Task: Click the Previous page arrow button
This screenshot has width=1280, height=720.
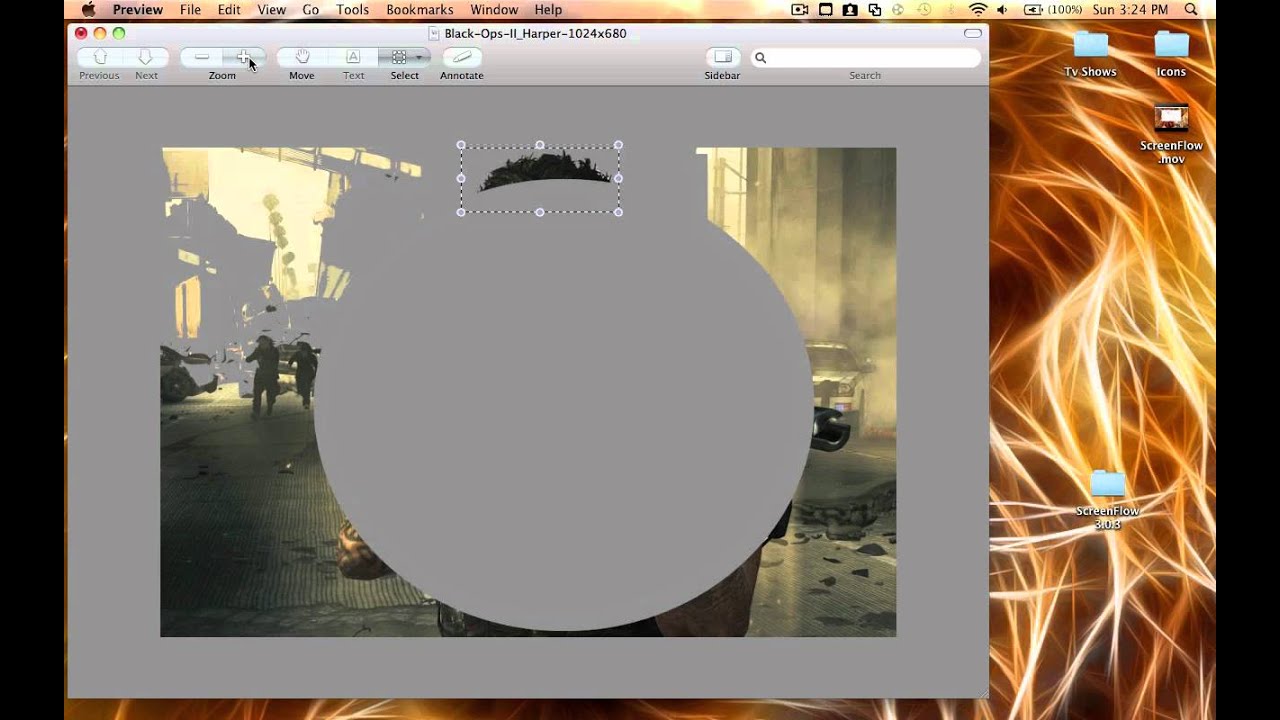Action: (x=100, y=57)
